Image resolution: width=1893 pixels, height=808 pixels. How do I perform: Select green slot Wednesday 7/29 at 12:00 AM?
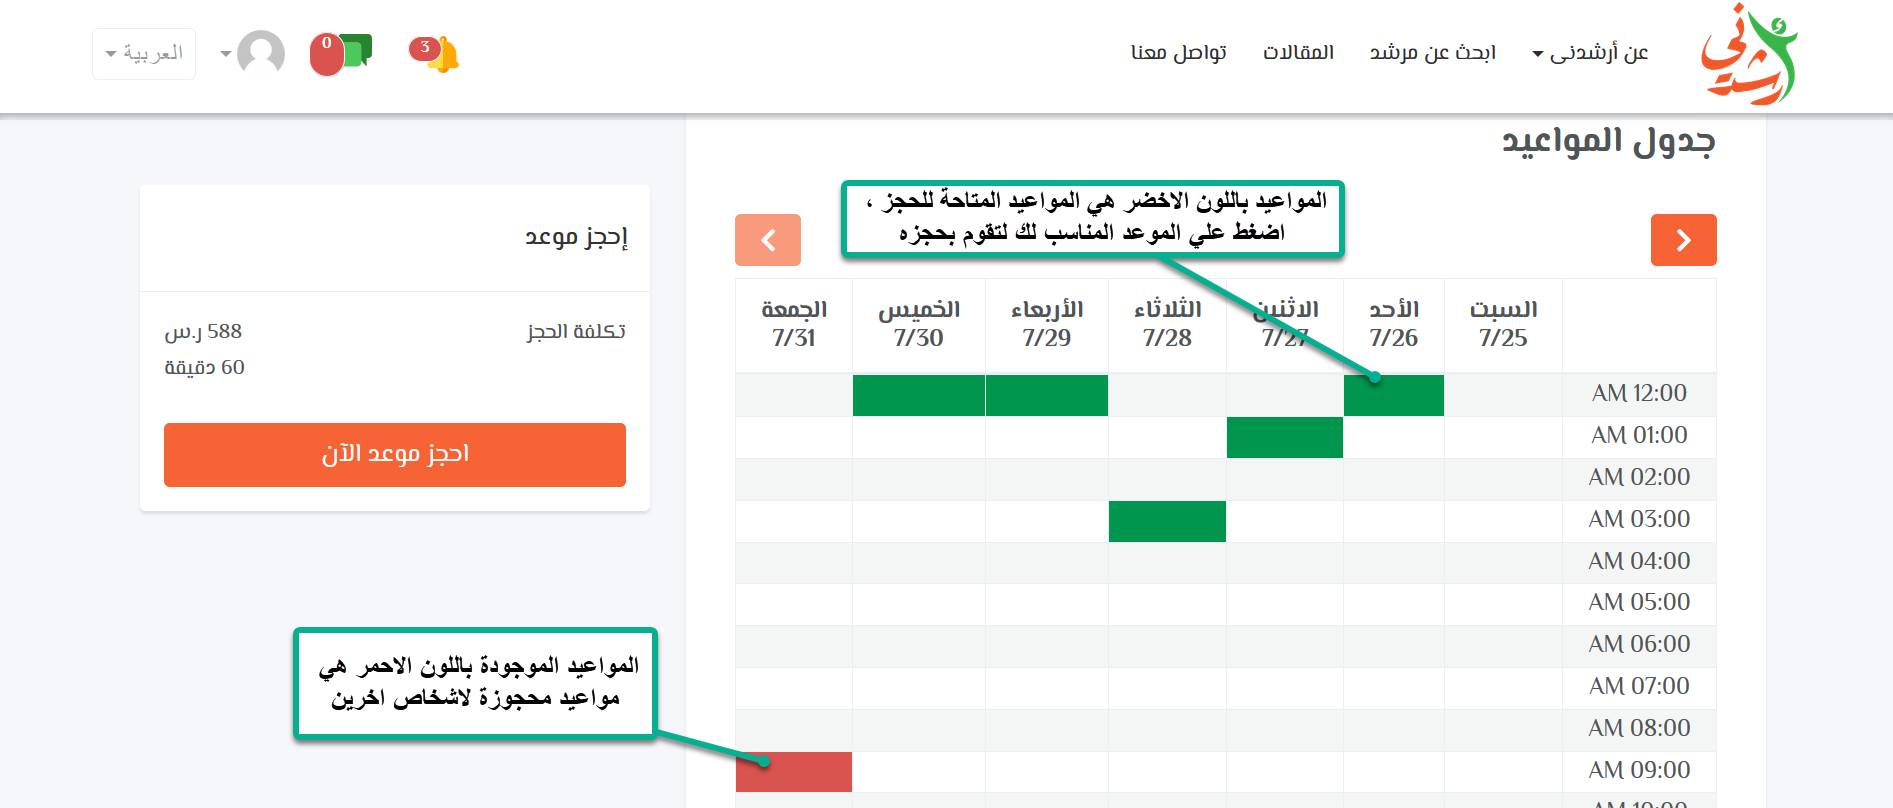tap(1046, 396)
